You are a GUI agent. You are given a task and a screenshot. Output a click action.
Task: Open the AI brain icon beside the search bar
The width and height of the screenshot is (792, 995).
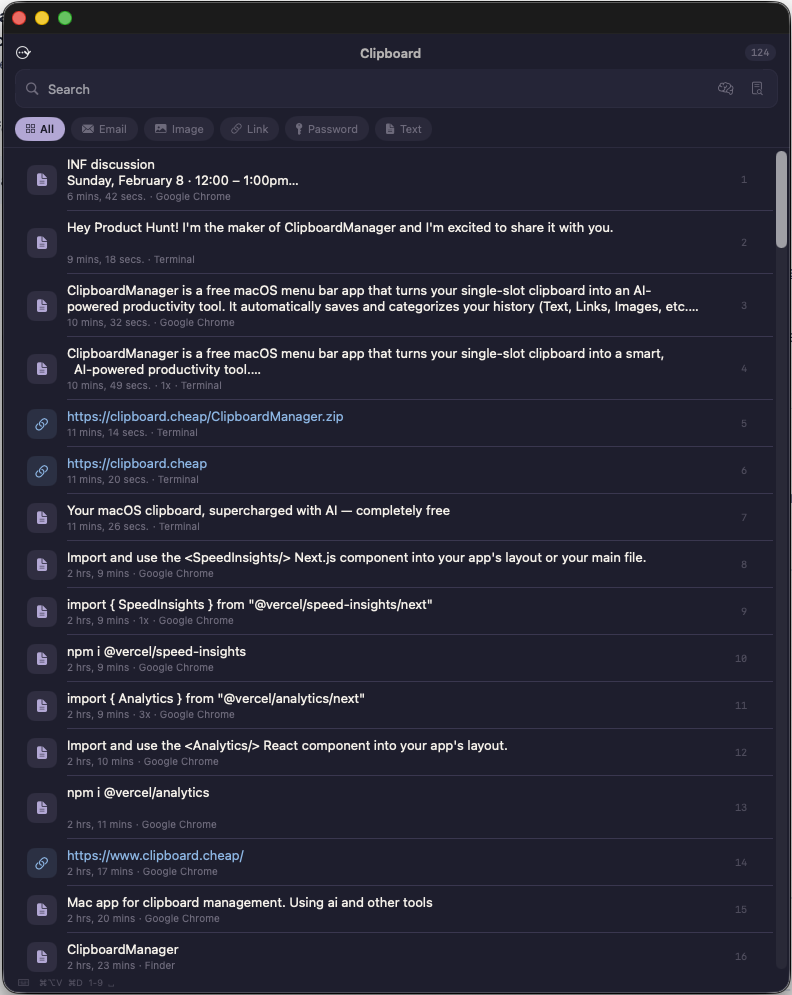(x=725, y=88)
